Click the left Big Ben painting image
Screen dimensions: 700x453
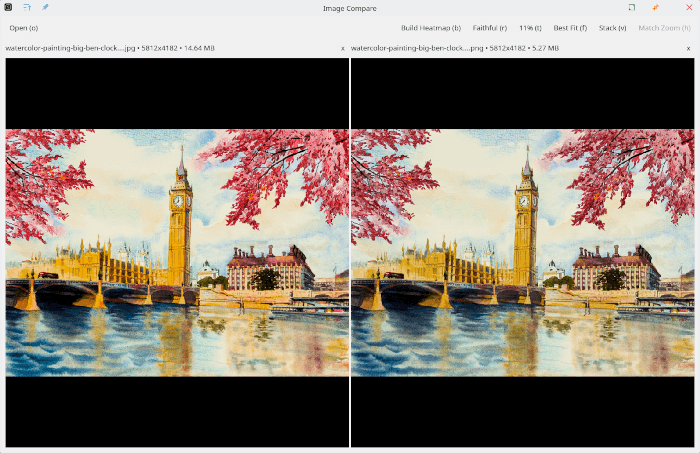pos(177,253)
